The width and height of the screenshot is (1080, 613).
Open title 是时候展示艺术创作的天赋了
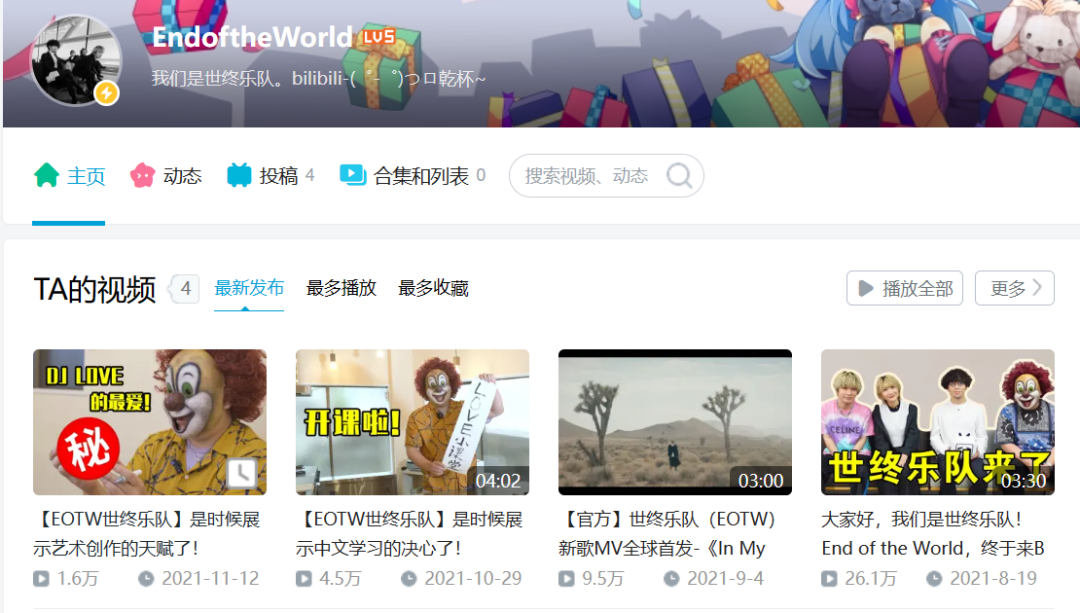tap(147, 534)
